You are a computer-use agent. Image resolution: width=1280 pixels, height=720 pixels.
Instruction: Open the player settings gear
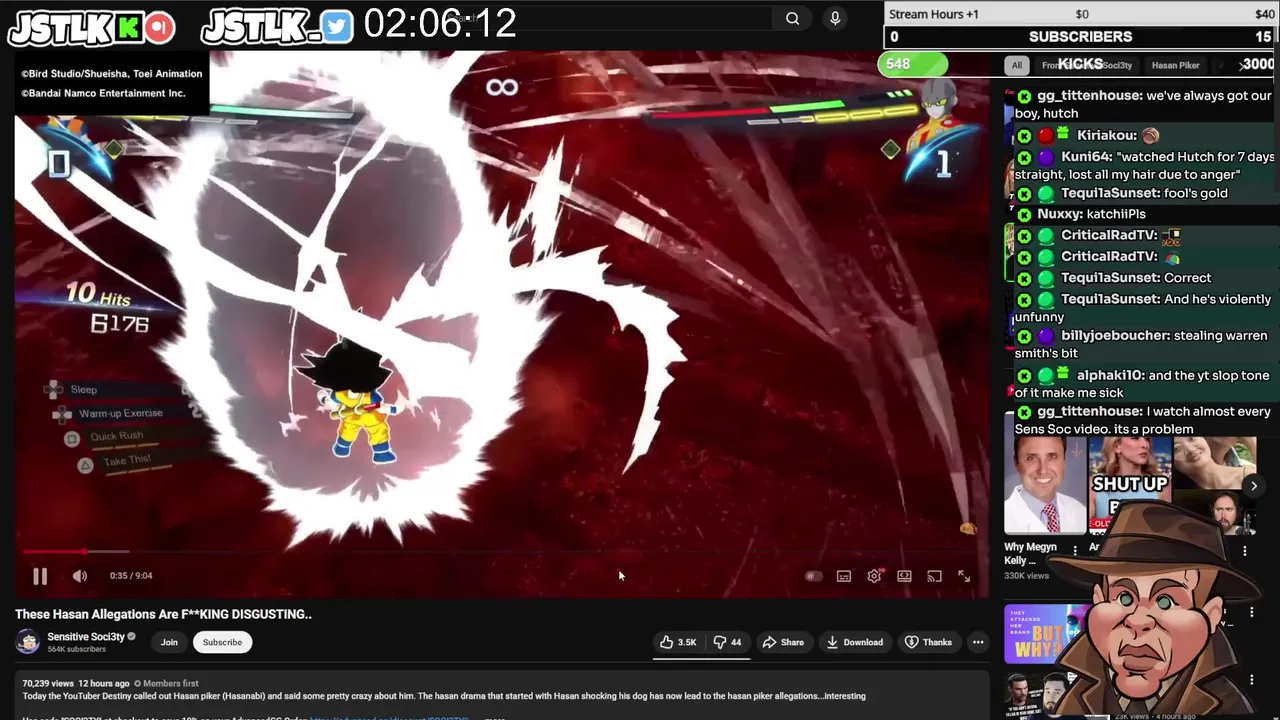874,576
